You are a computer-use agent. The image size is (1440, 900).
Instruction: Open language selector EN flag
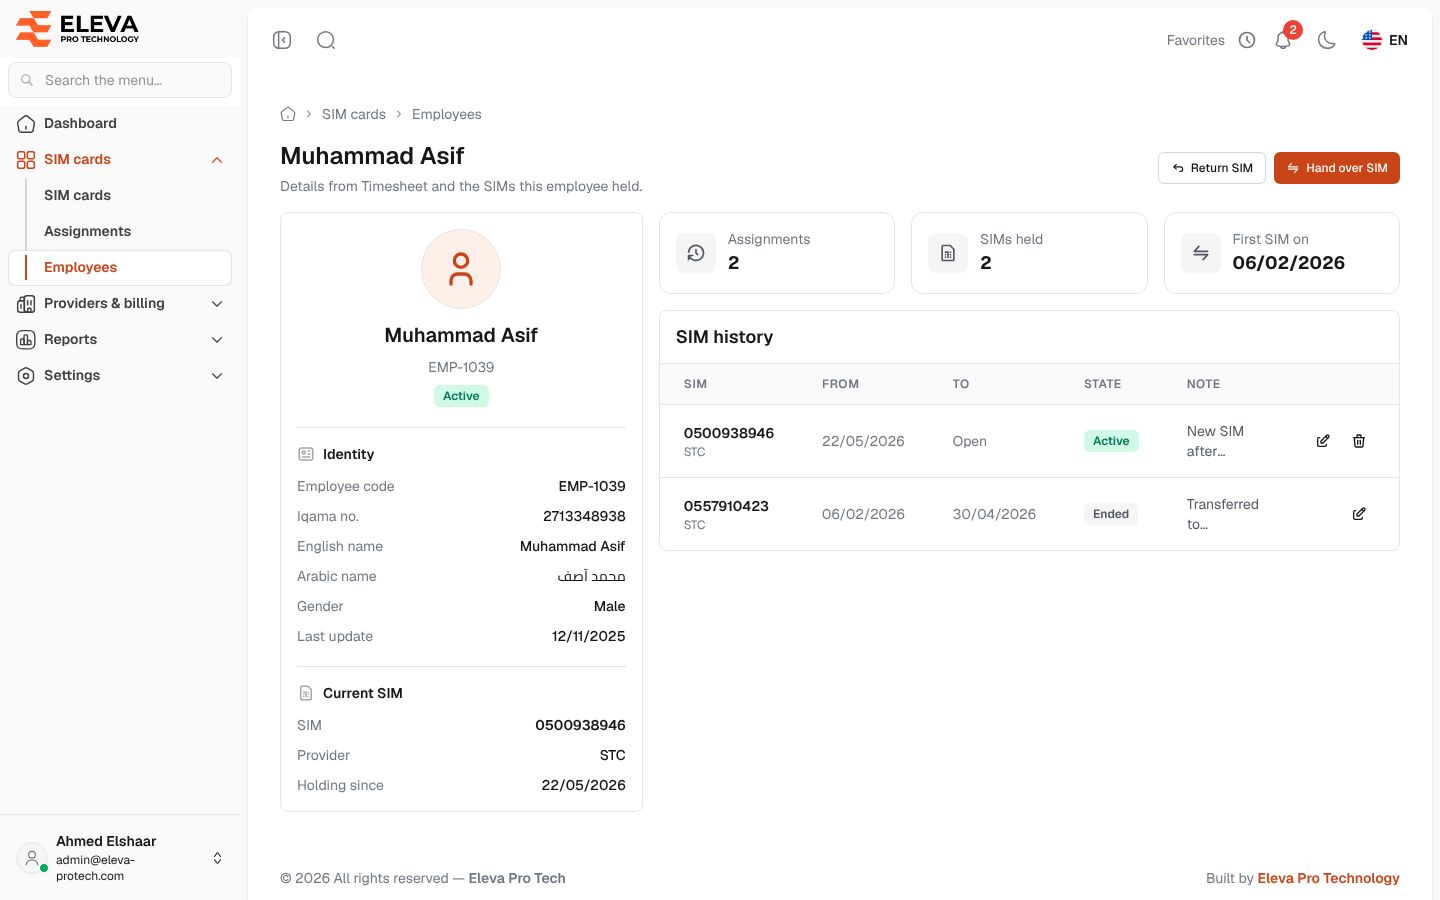pos(1385,40)
